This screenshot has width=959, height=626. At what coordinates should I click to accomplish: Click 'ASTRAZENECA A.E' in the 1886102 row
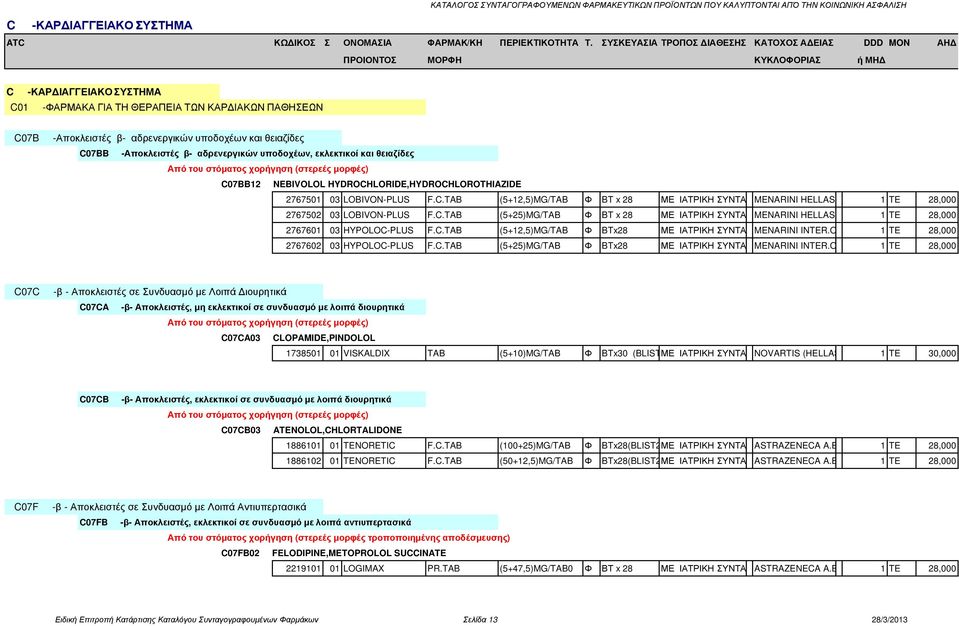coord(794,460)
